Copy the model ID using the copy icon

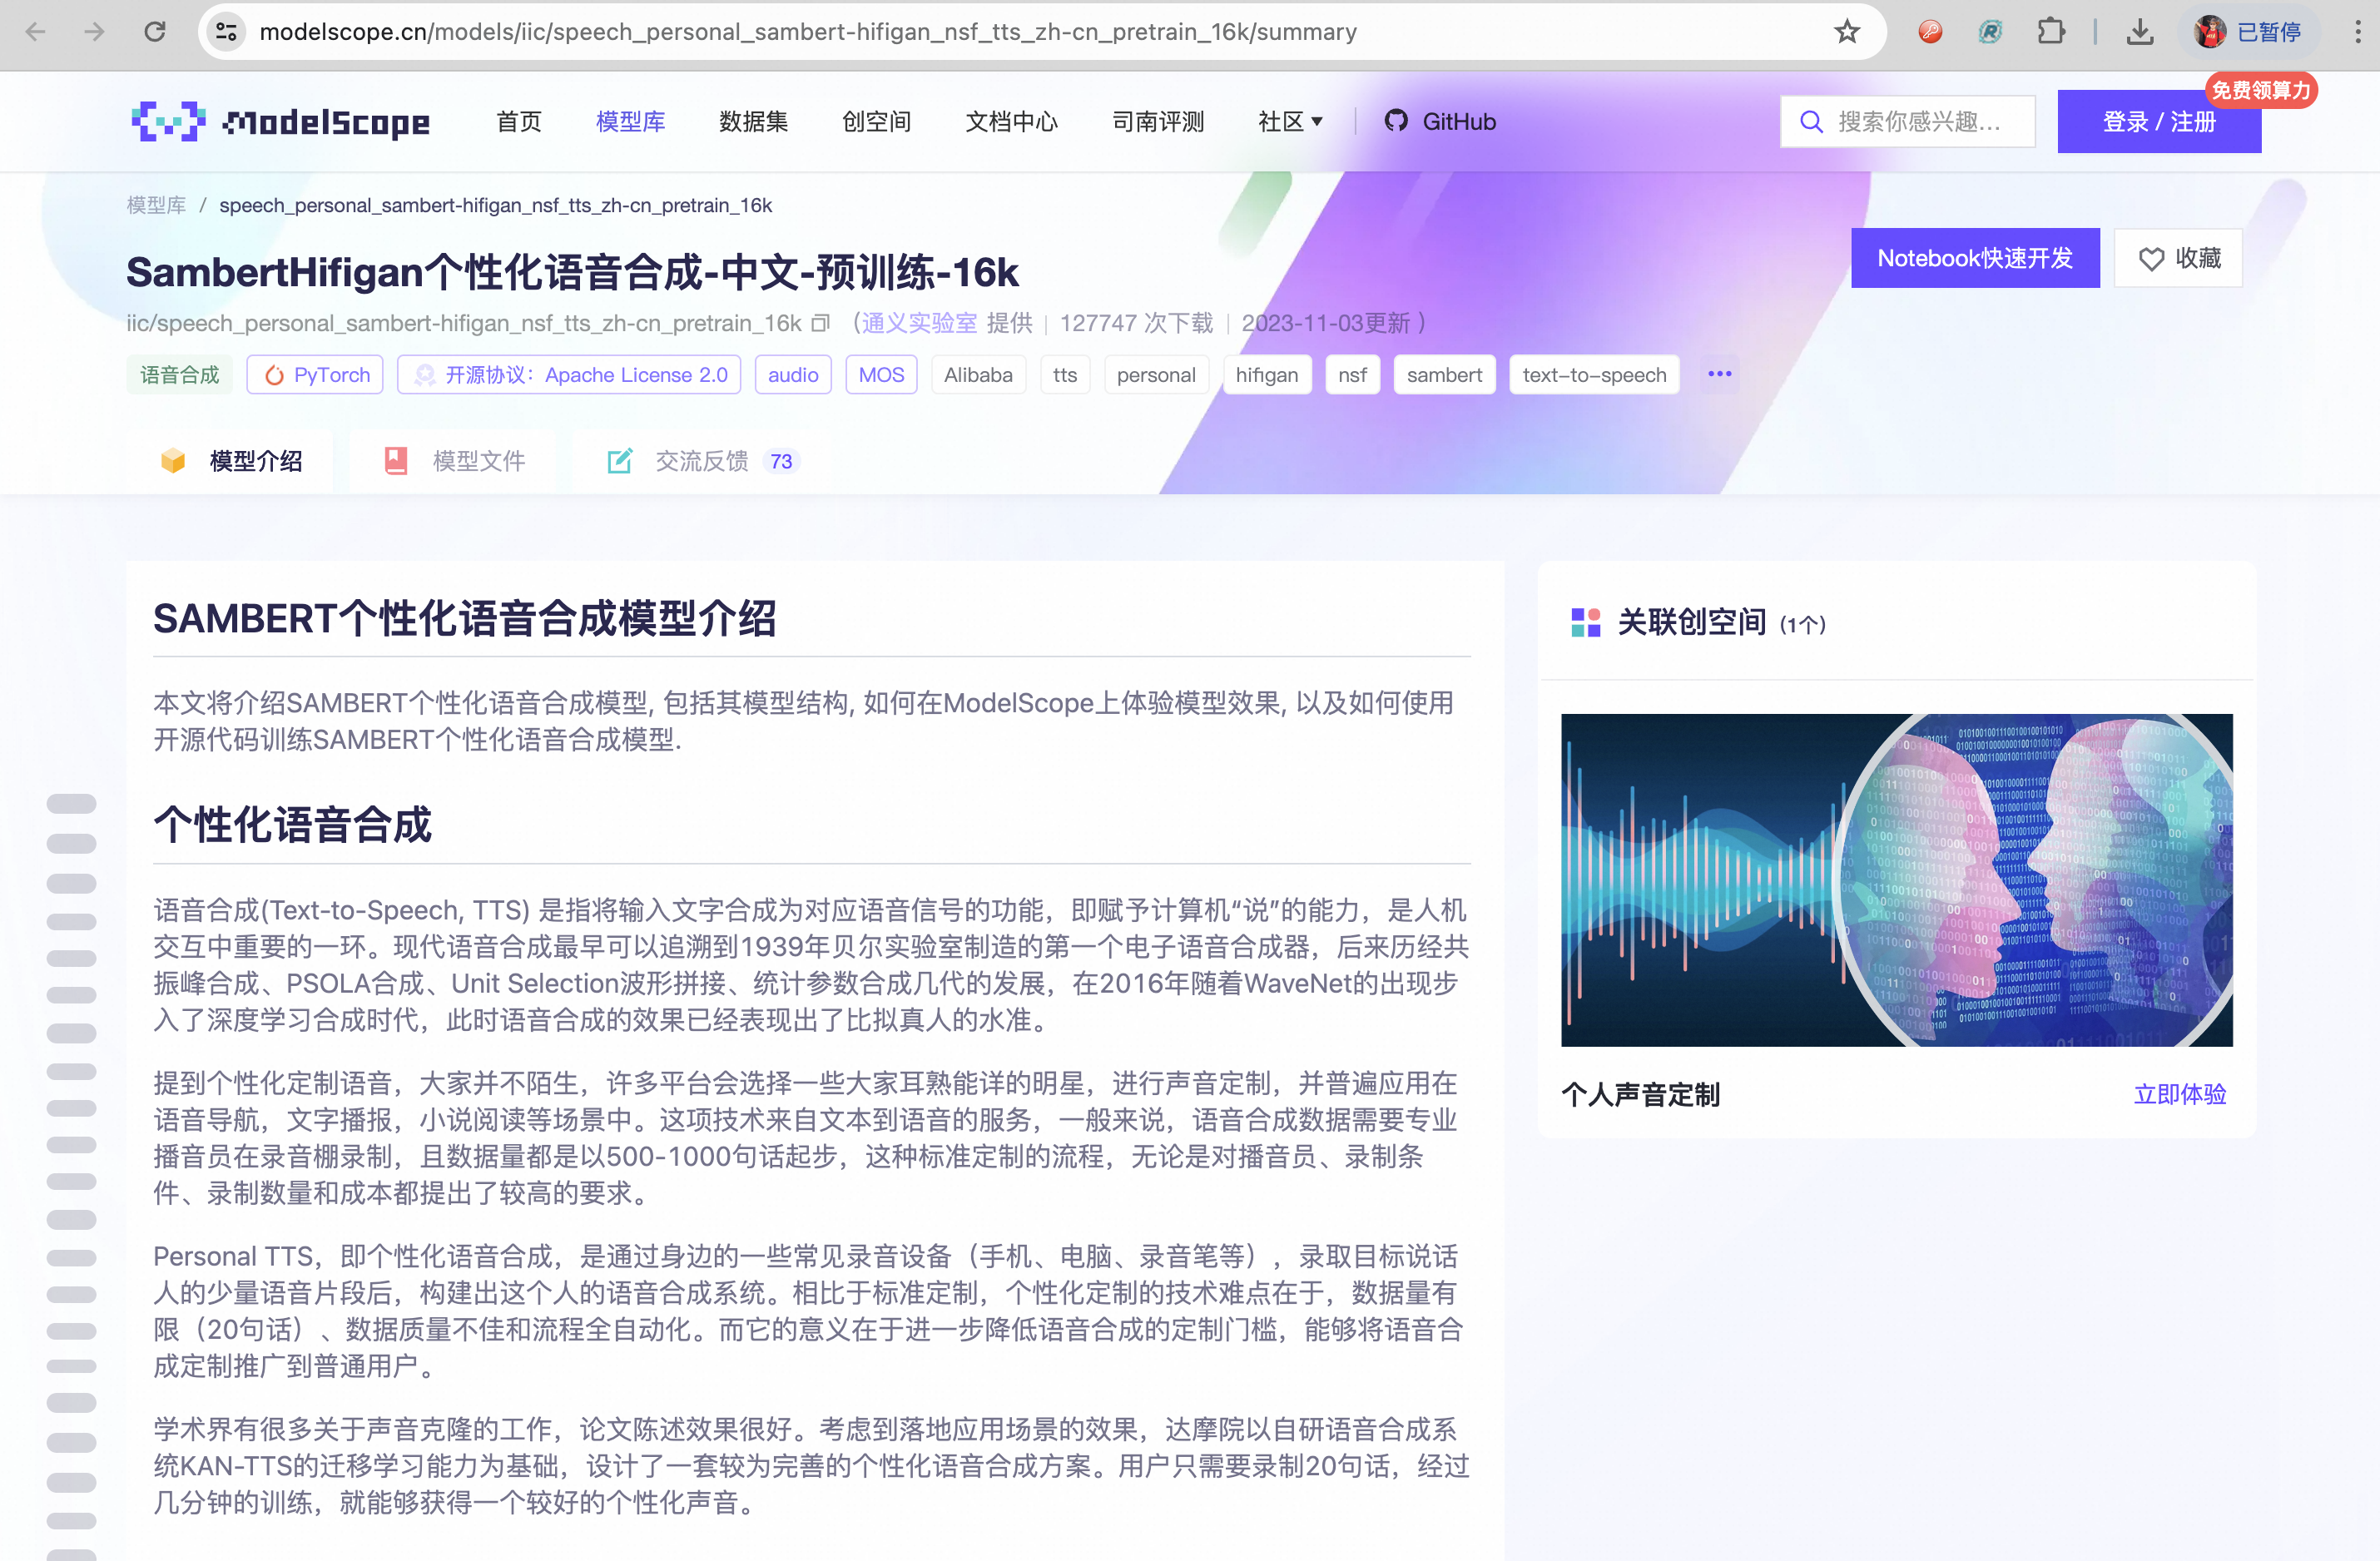tap(820, 323)
